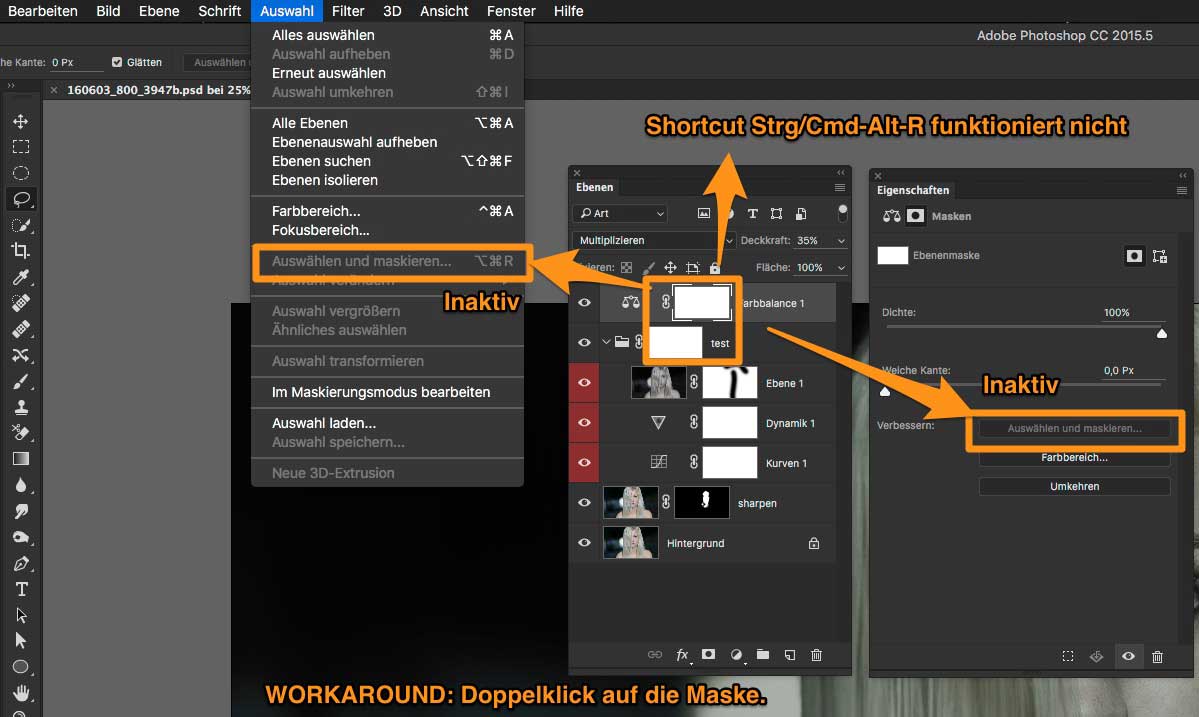This screenshot has width=1199, height=717.
Task: Open the Filter menu
Action: pyautogui.click(x=348, y=11)
